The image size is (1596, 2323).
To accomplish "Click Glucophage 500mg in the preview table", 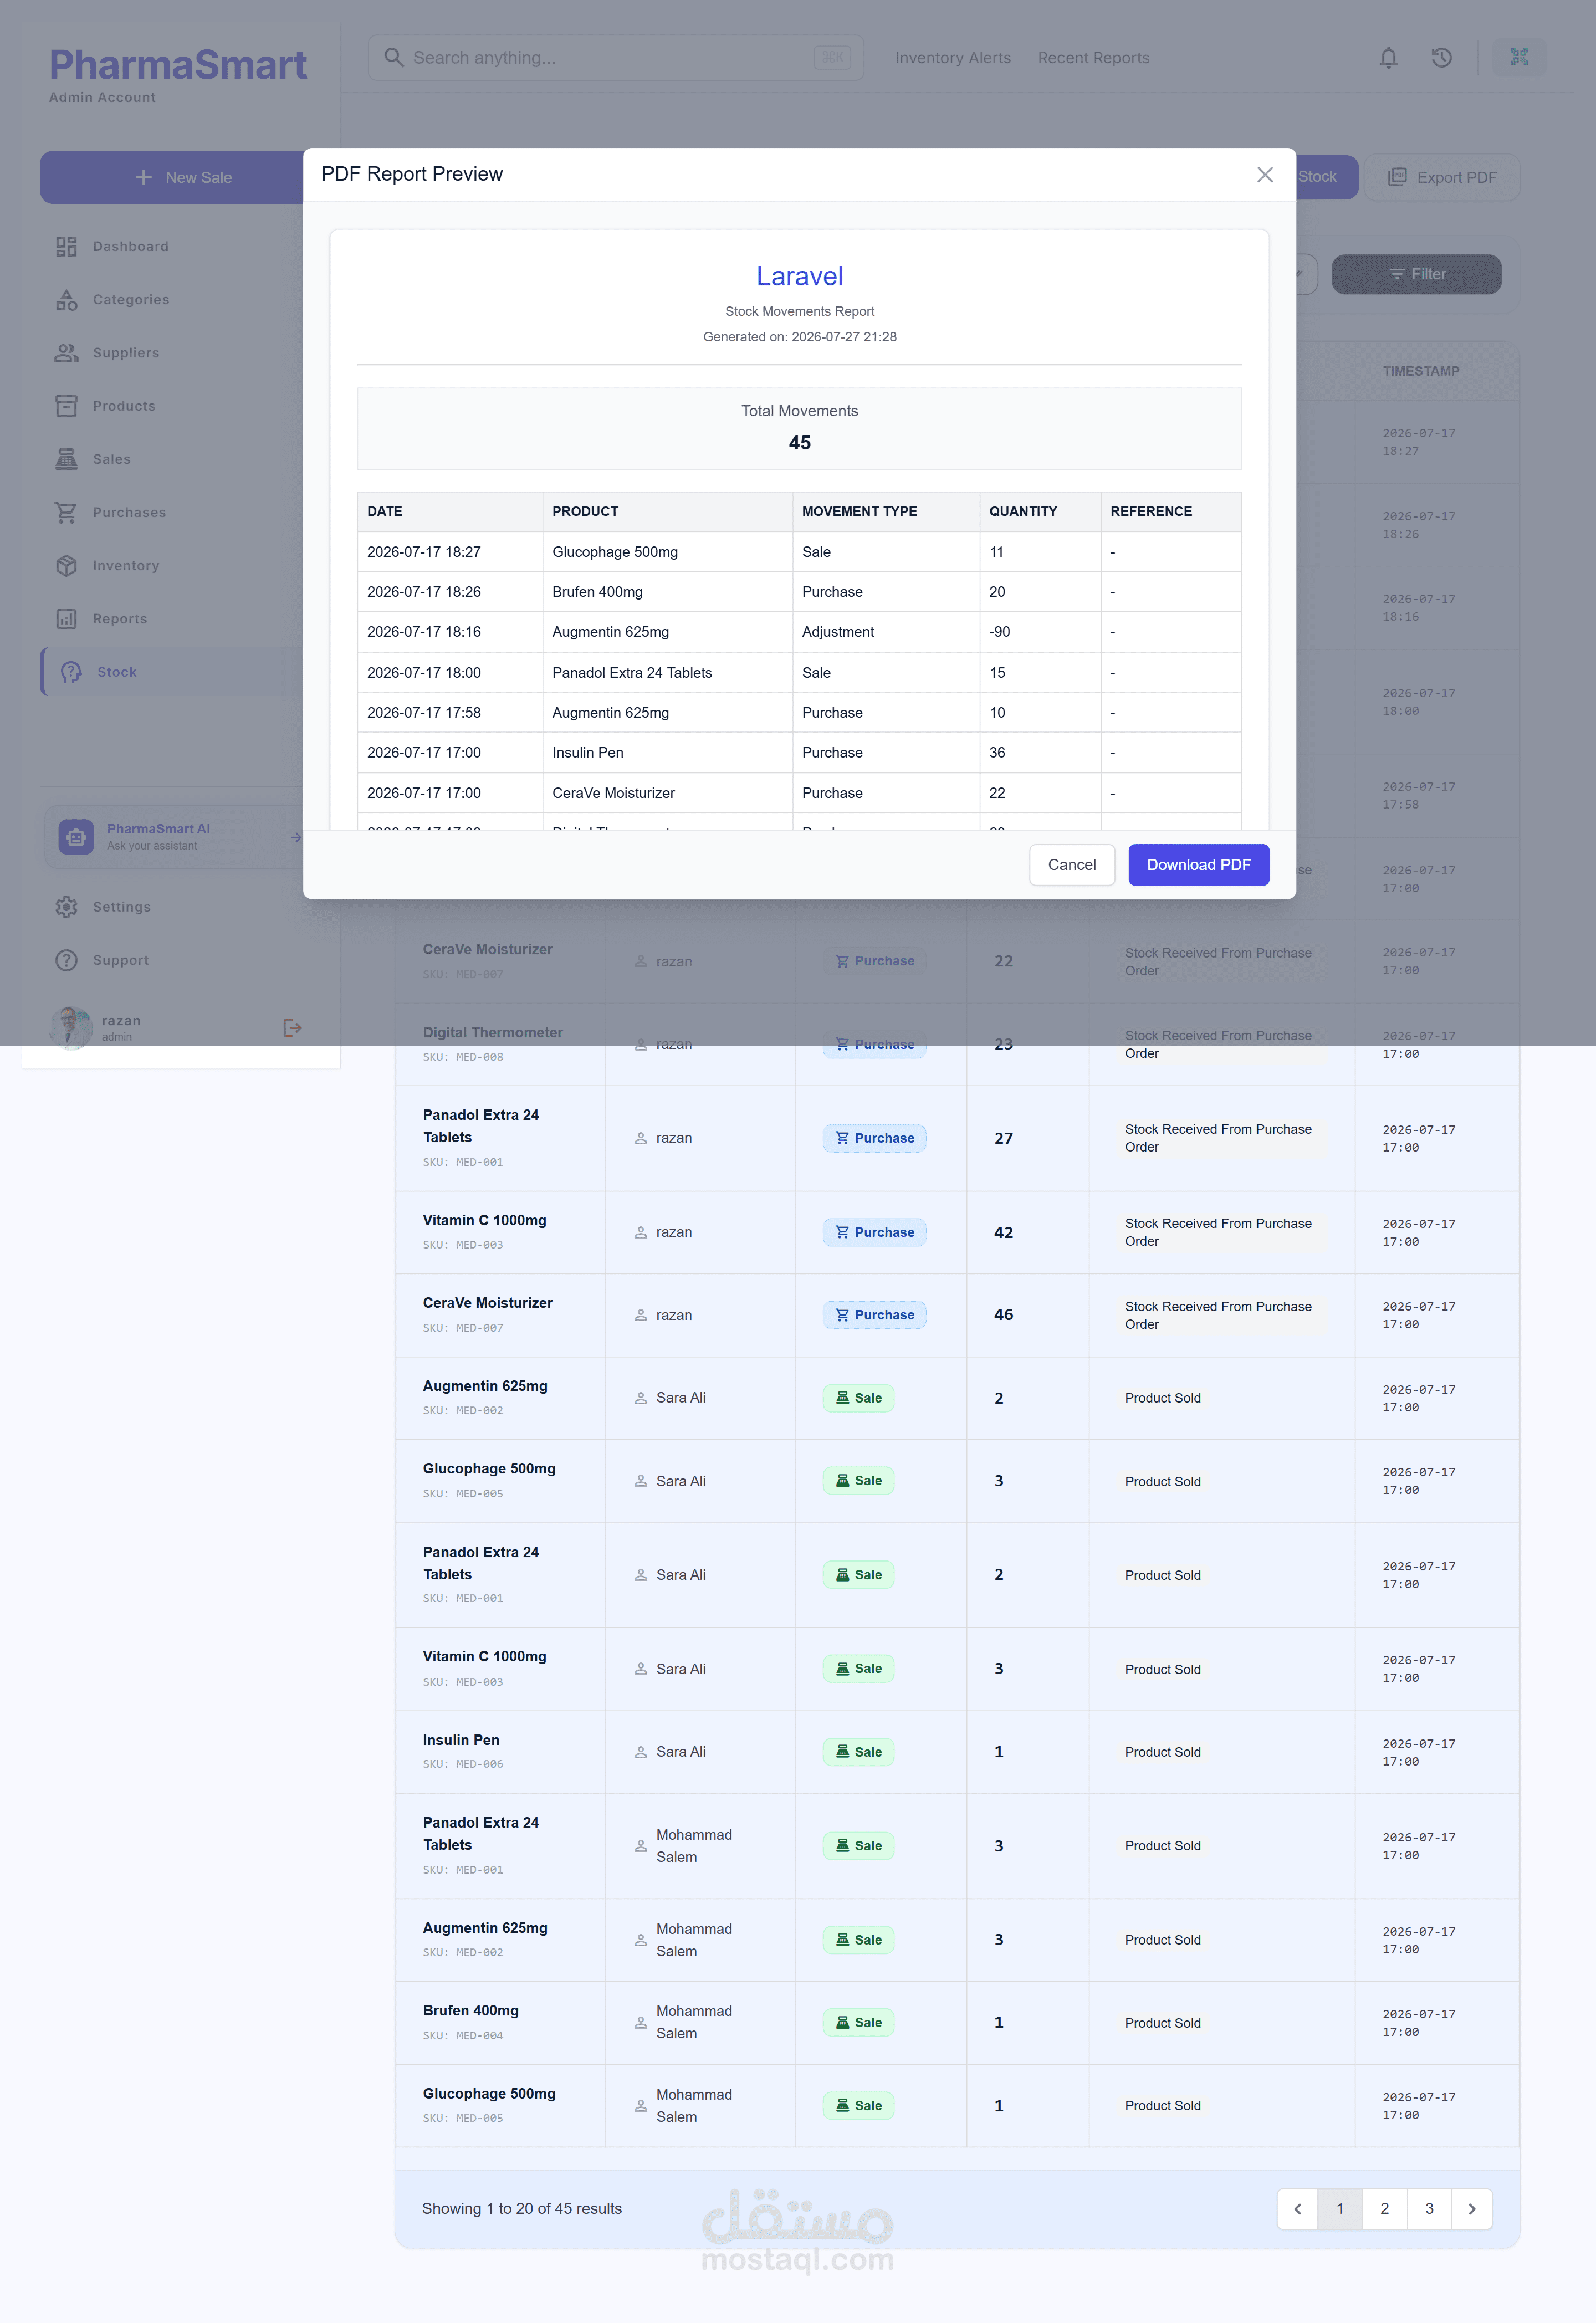I will click(615, 552).
